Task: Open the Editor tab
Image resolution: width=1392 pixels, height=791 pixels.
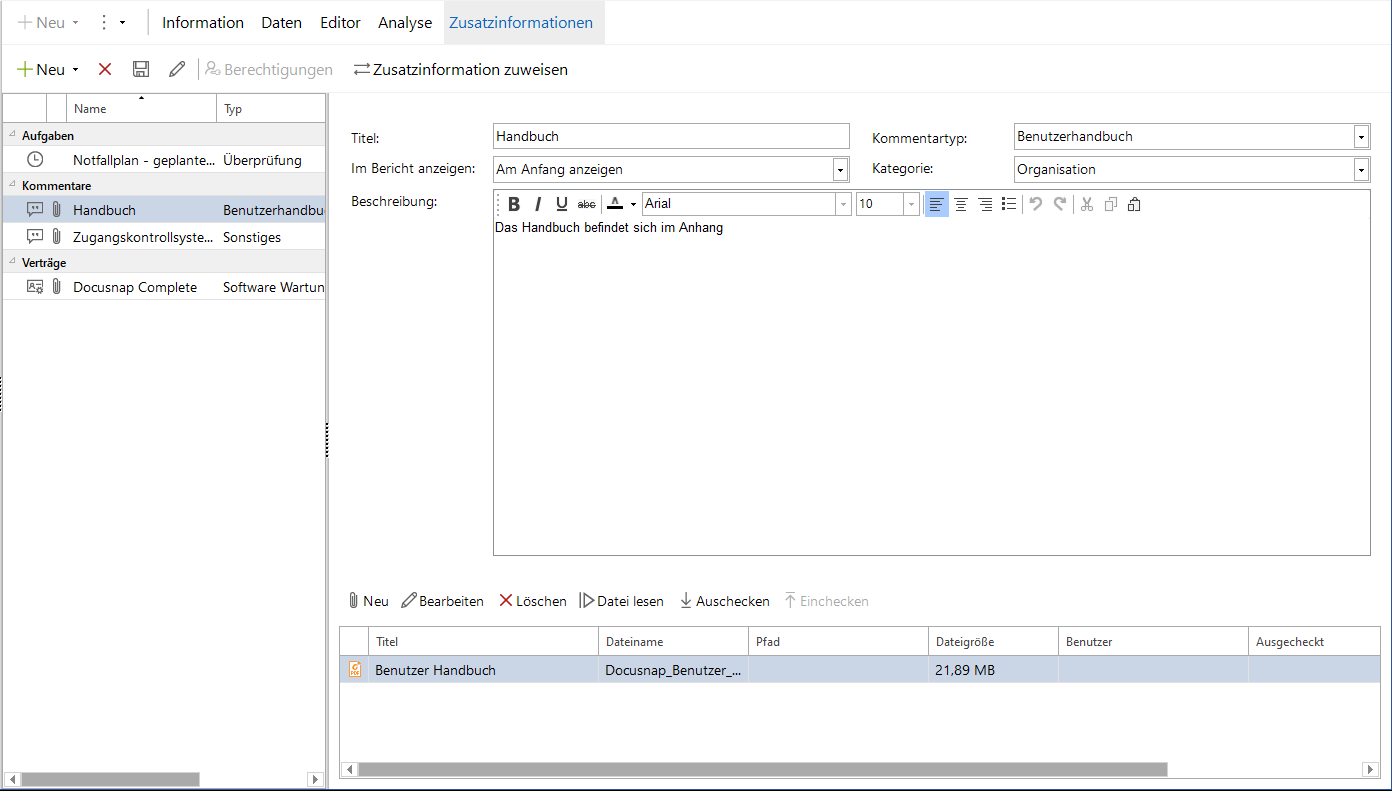Action: coord(340,22)
